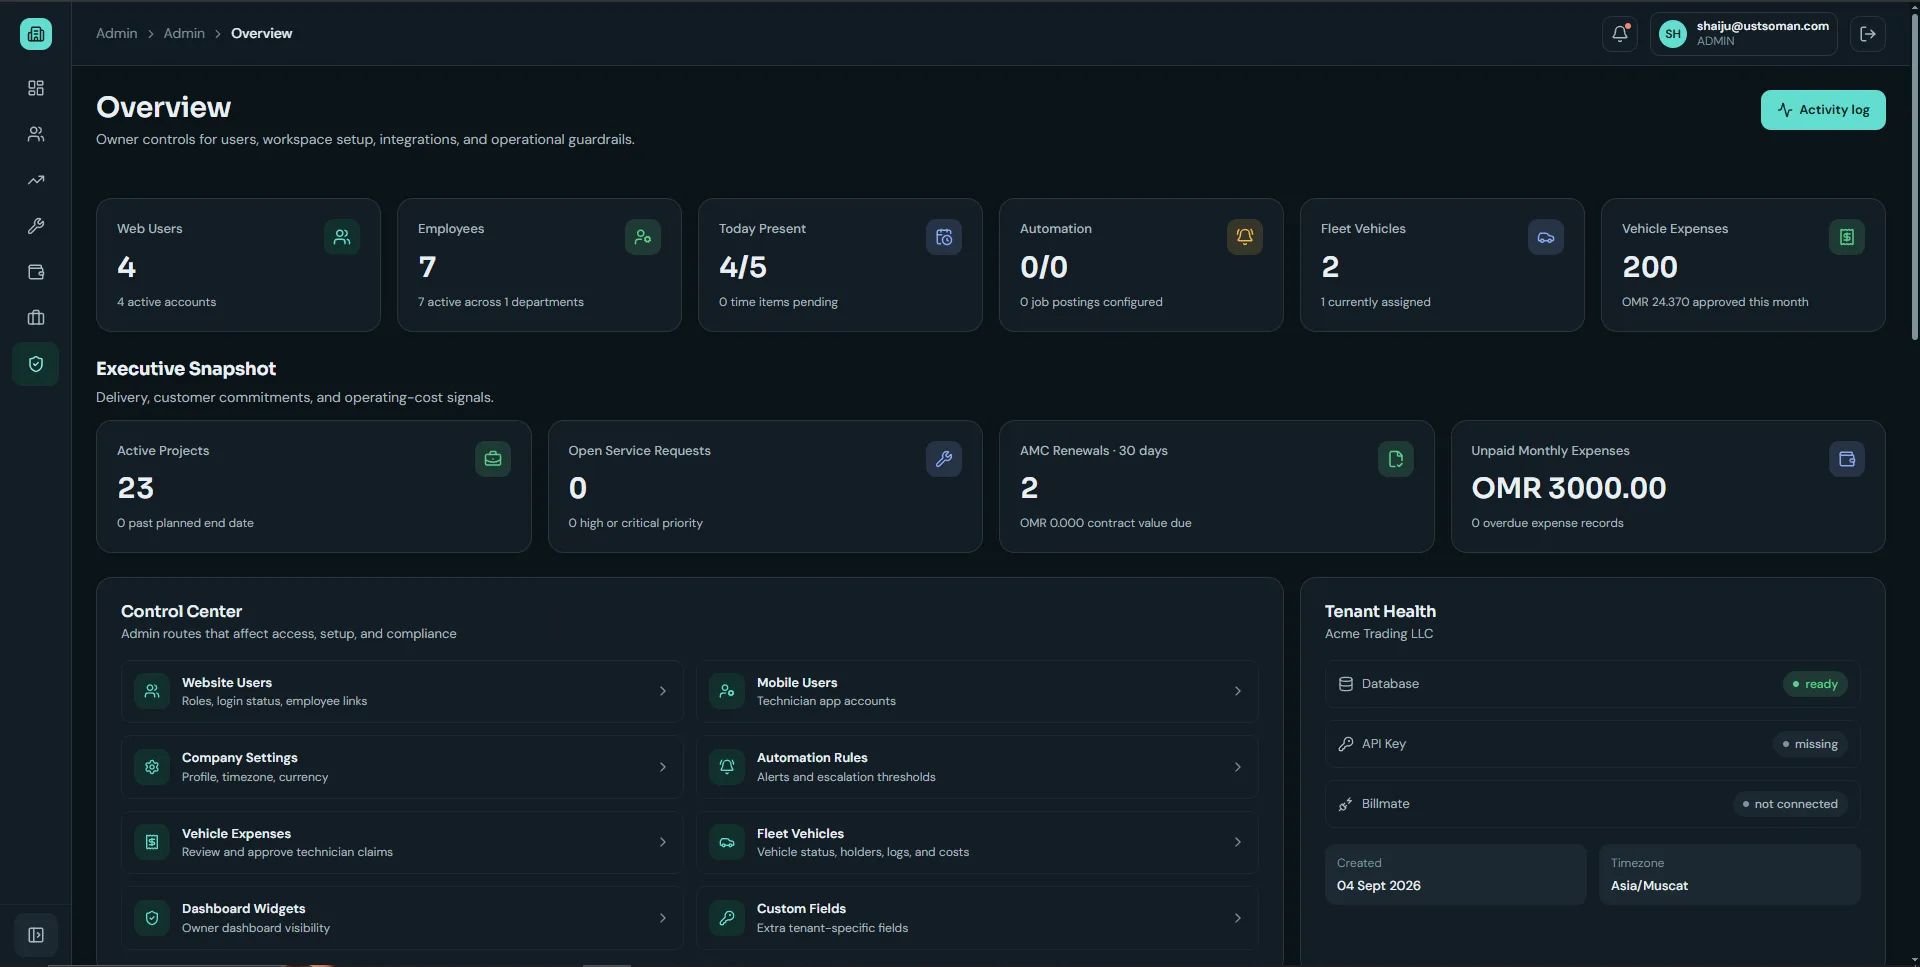Click the building logo in the sidebar
This screenshot has height=967, width=1920.
point(36,34)
